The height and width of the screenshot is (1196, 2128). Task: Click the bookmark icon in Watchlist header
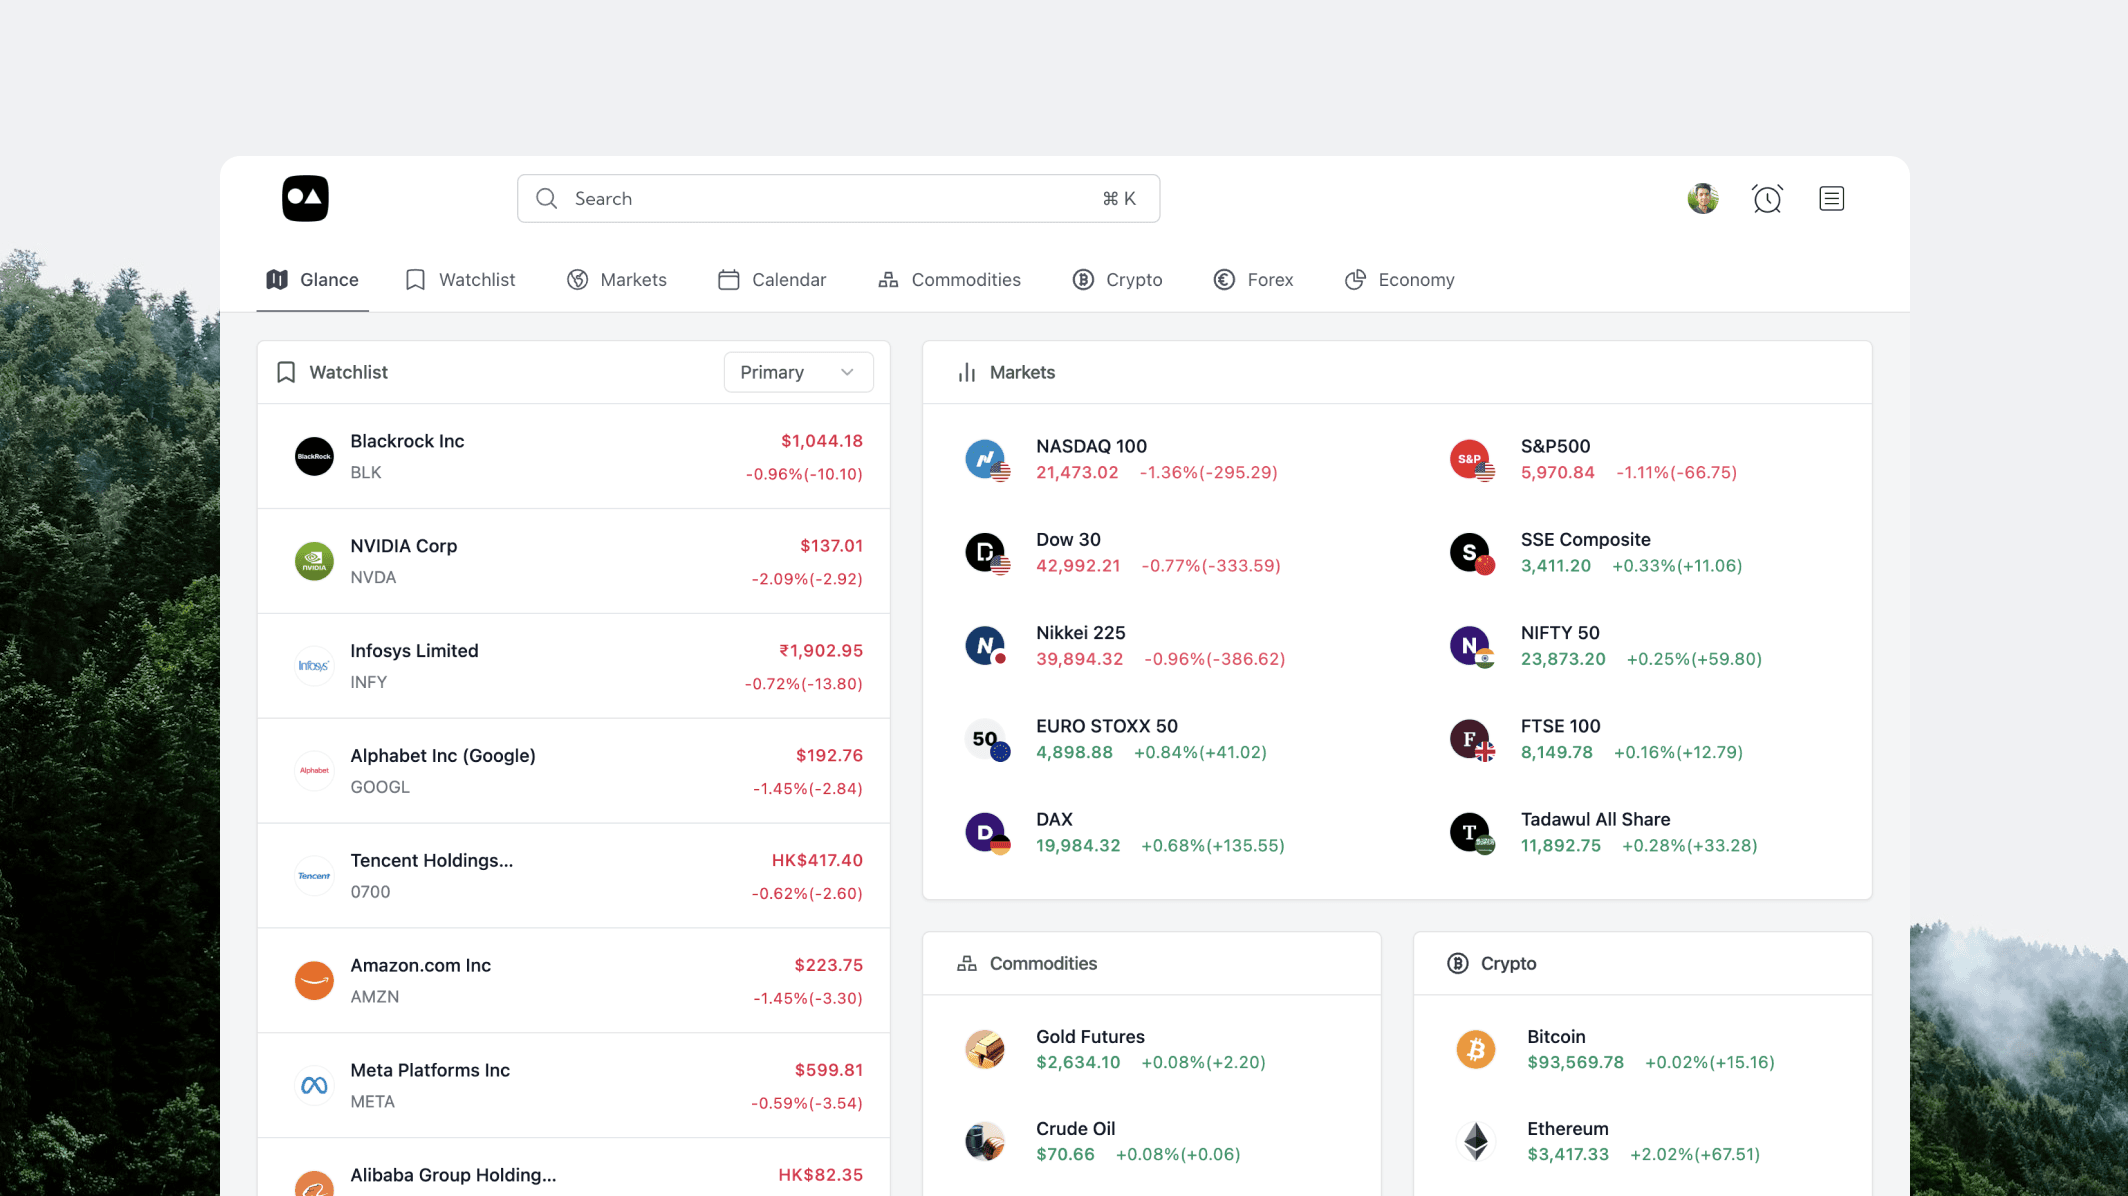(x=286, y=372)
